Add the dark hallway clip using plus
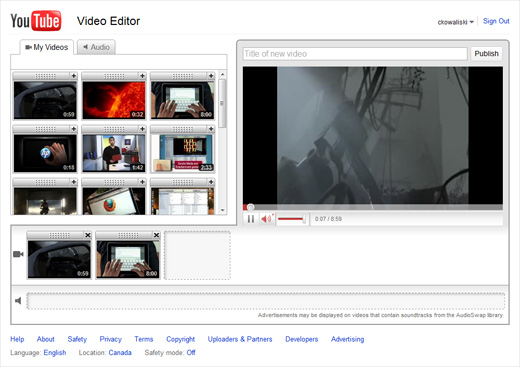This screenshot has width=520, height=367. (74, 182)
